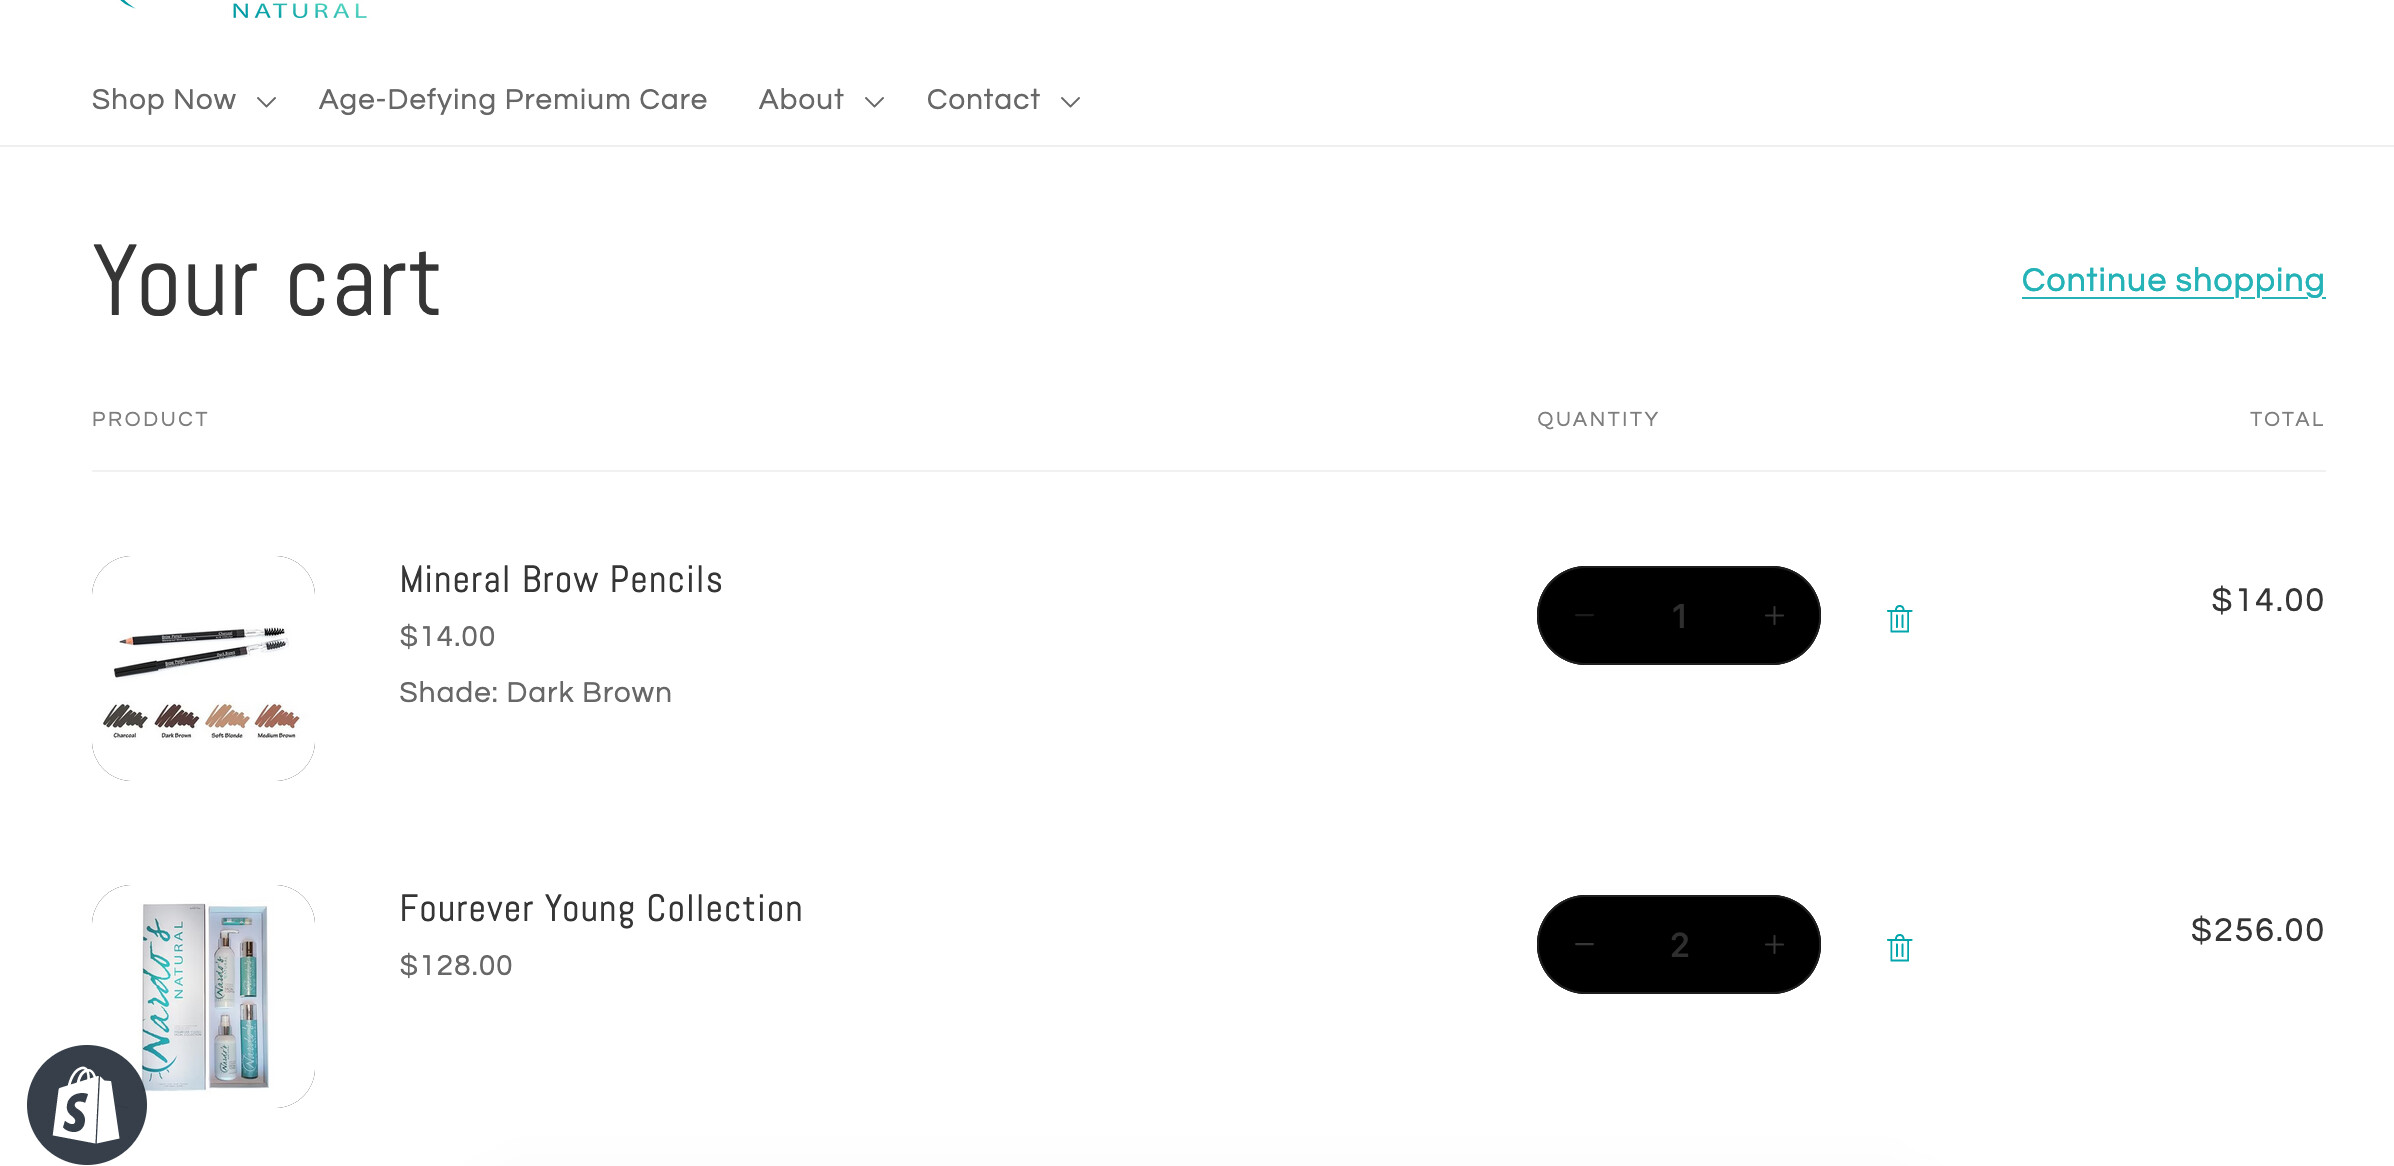Increase Mineral Brow Pencils quantity with plus
Image resolution: width=2394 pixels, height=1166 pixels.
tap(1774, 616)
